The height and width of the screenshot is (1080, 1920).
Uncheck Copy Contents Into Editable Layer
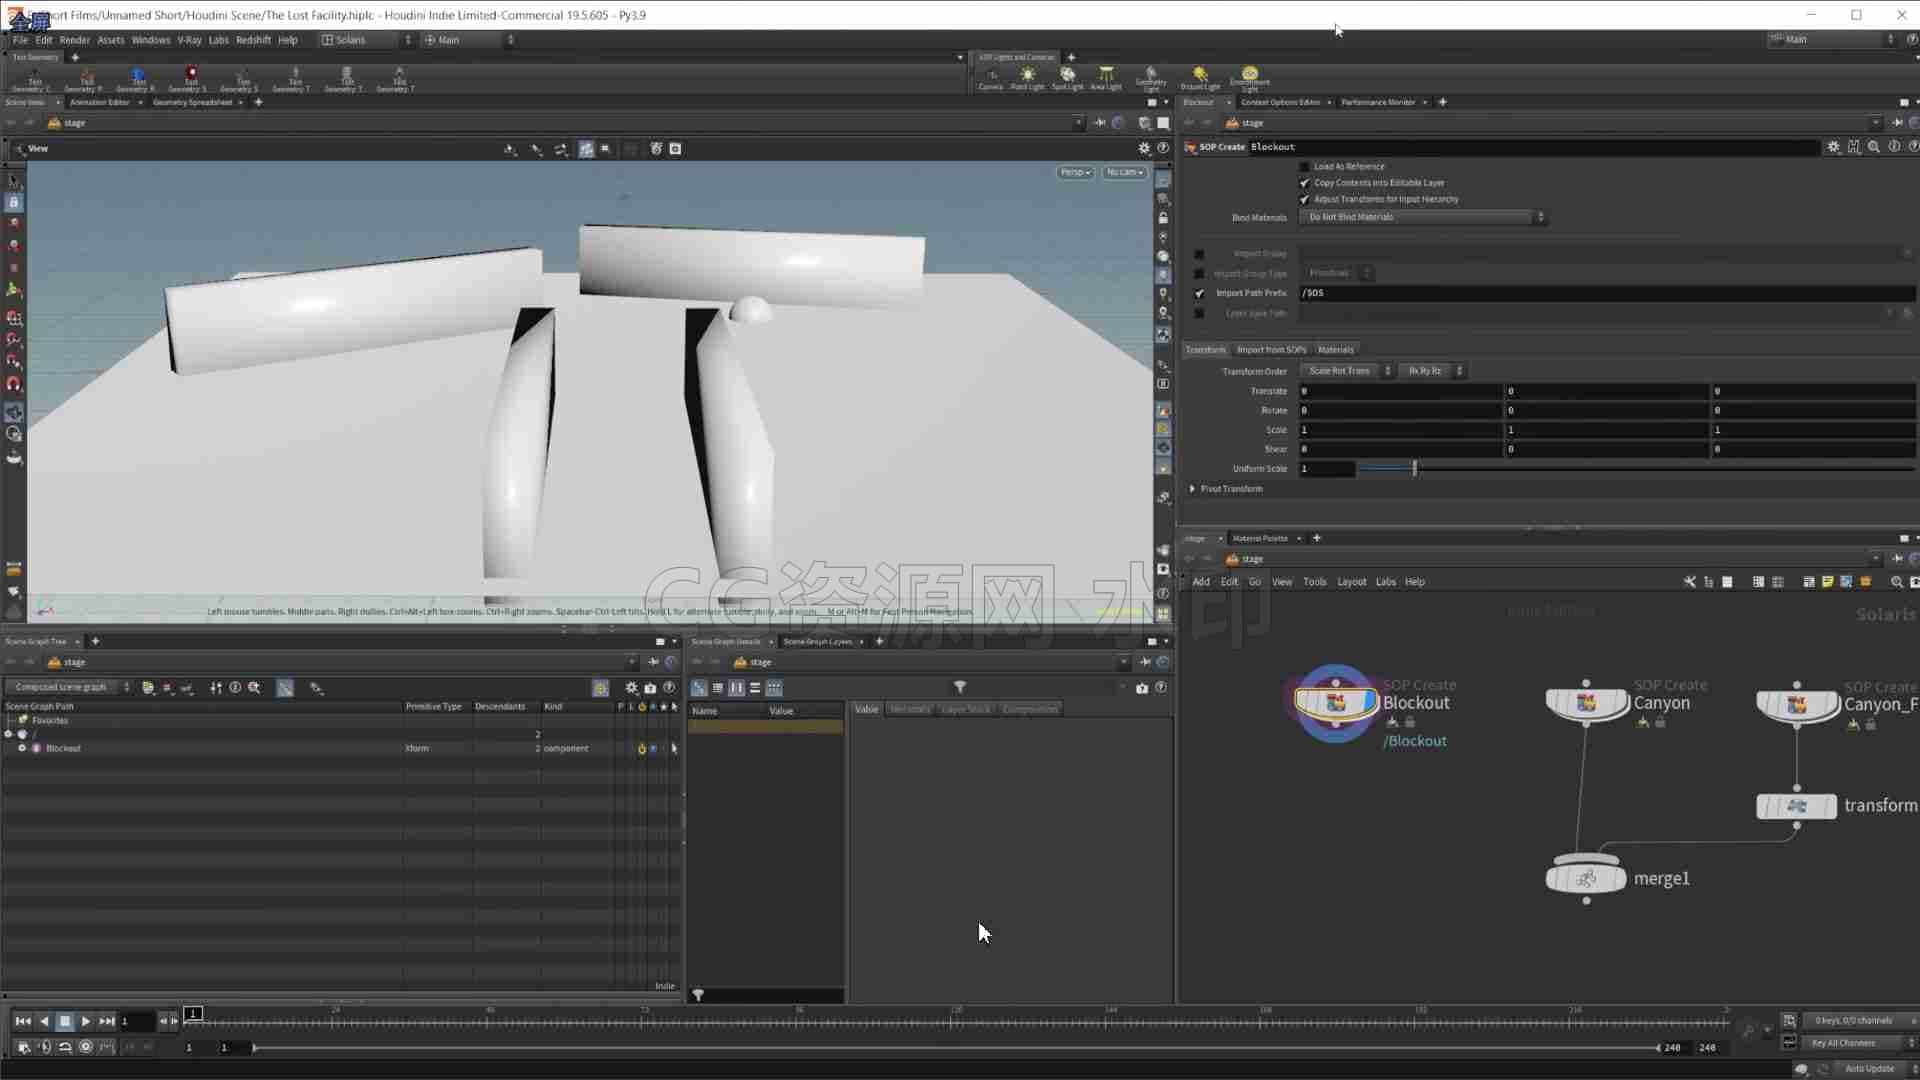(x=1304, y=183)
